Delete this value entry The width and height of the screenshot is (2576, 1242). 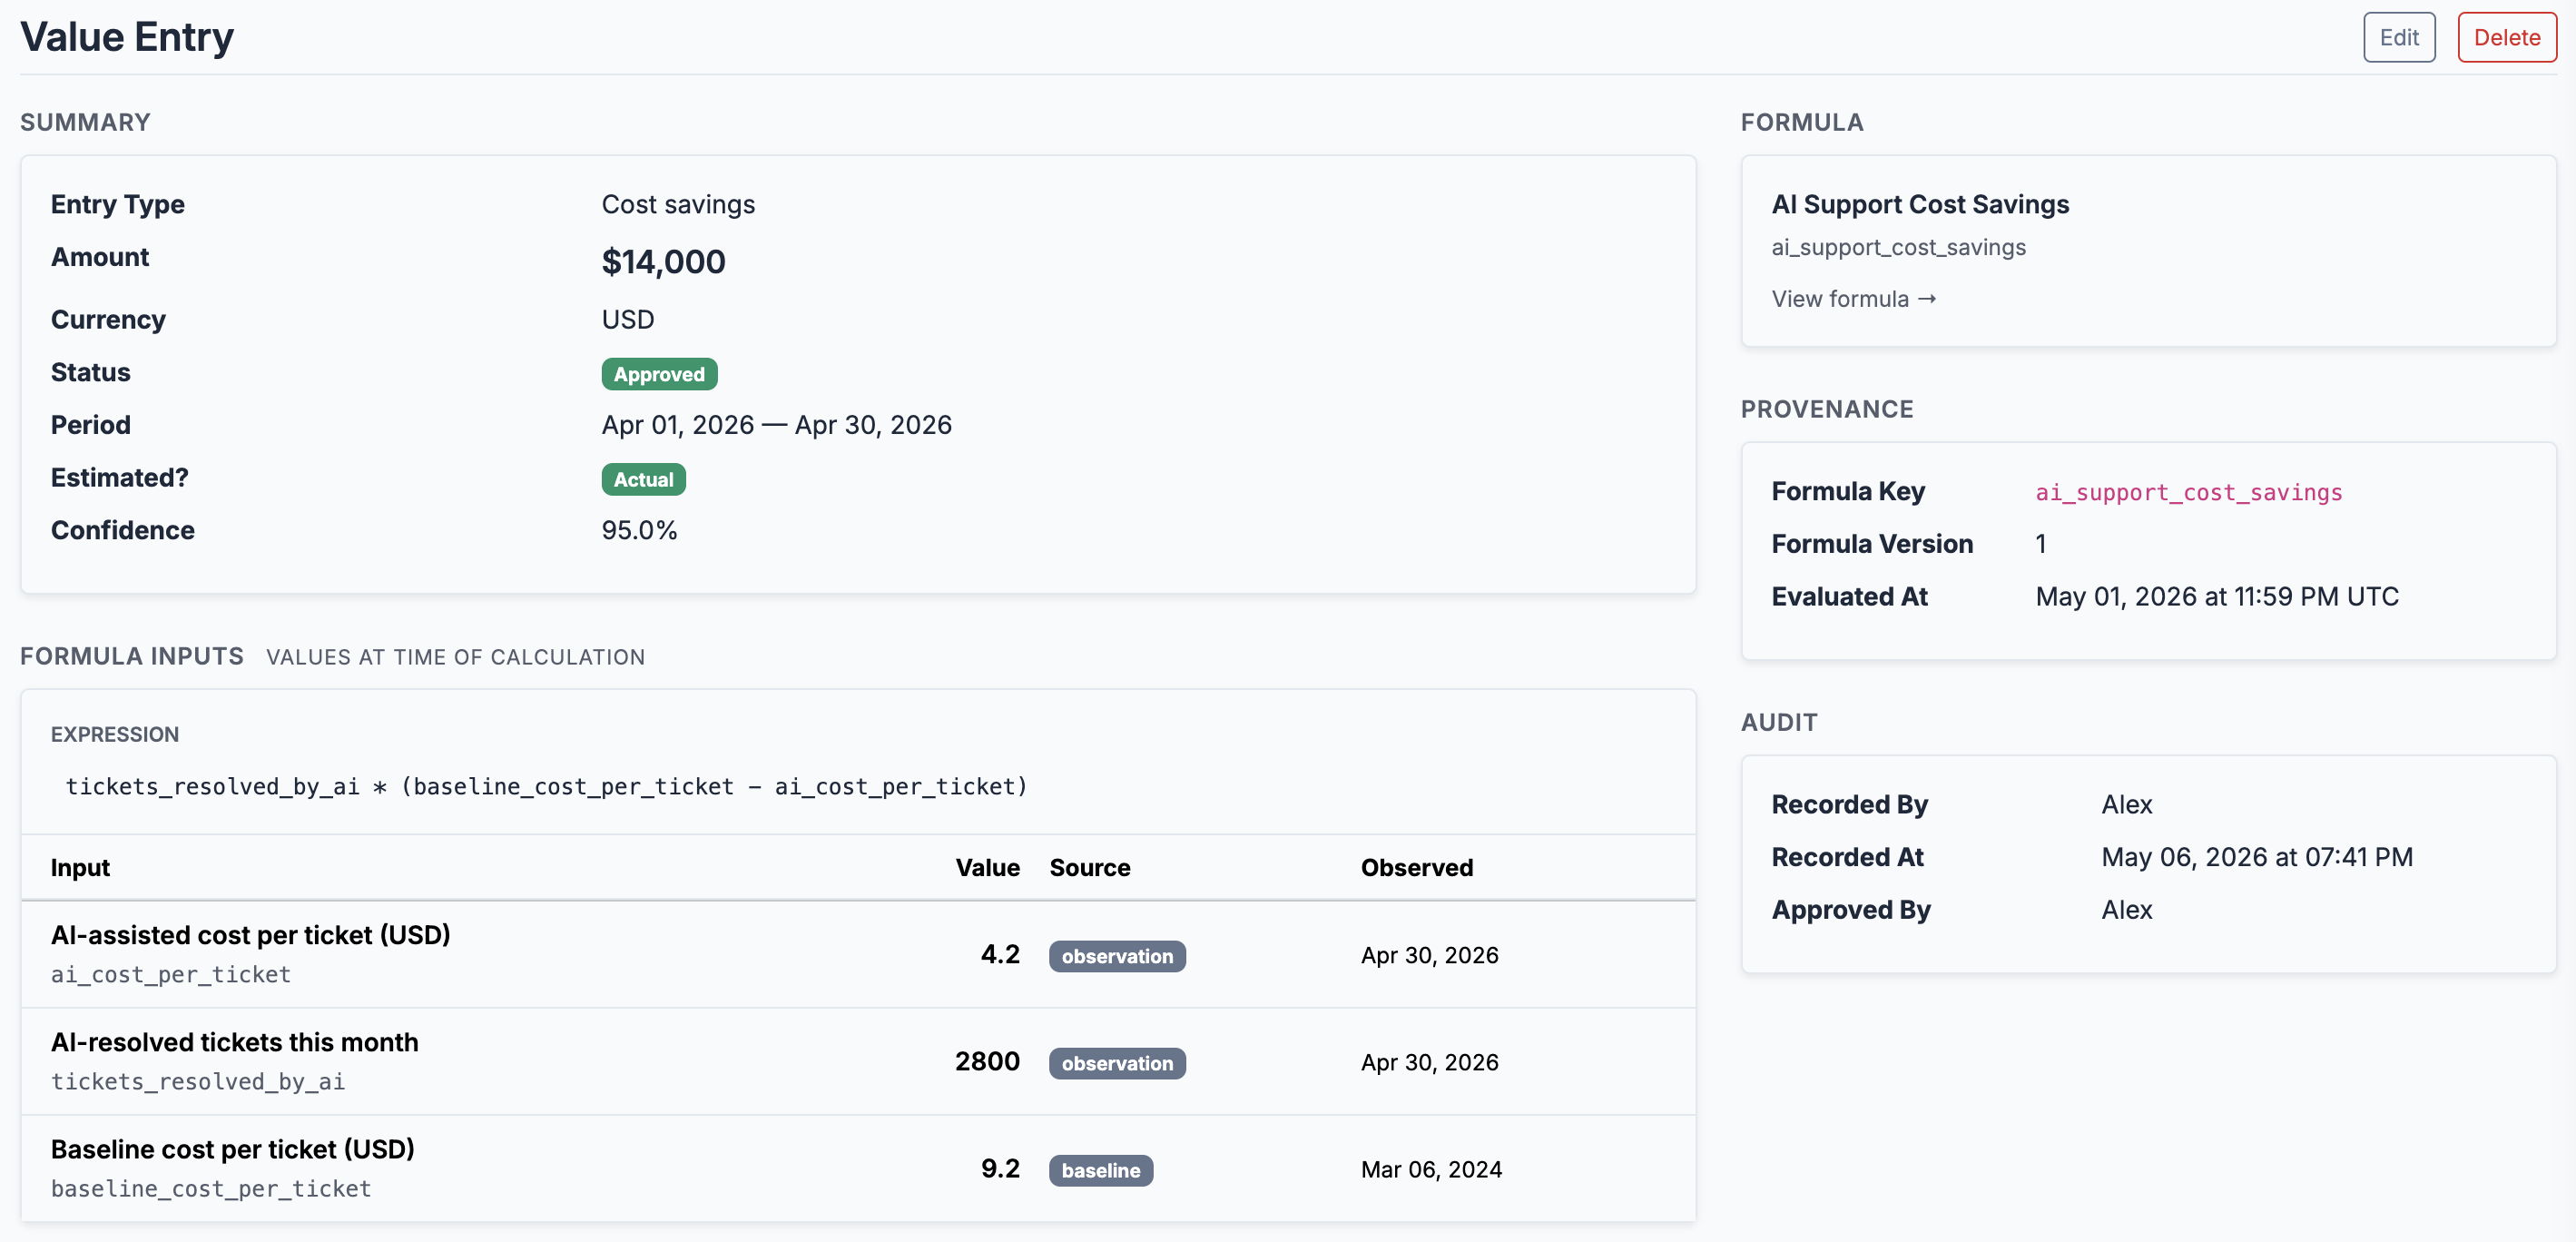2506,37
